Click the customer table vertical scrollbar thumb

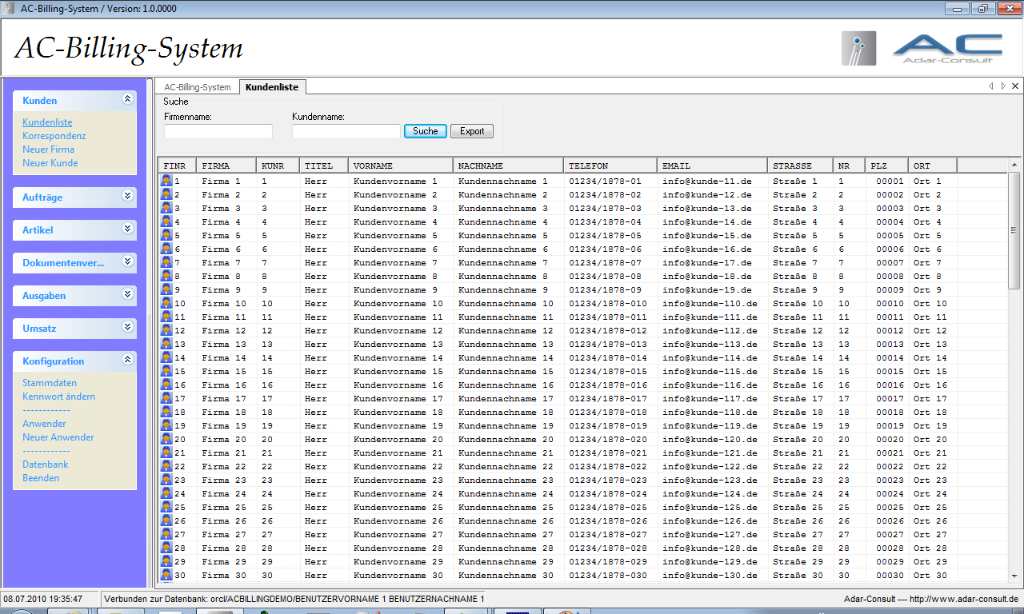point(1014,230)
